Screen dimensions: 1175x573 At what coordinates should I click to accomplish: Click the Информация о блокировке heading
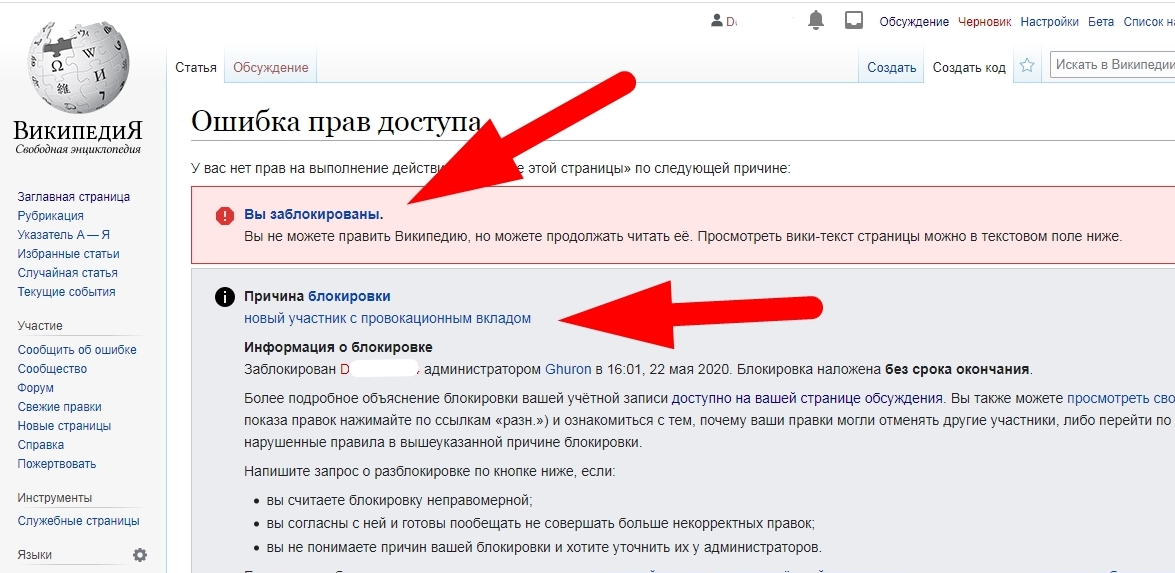click(x=339, y=348)
